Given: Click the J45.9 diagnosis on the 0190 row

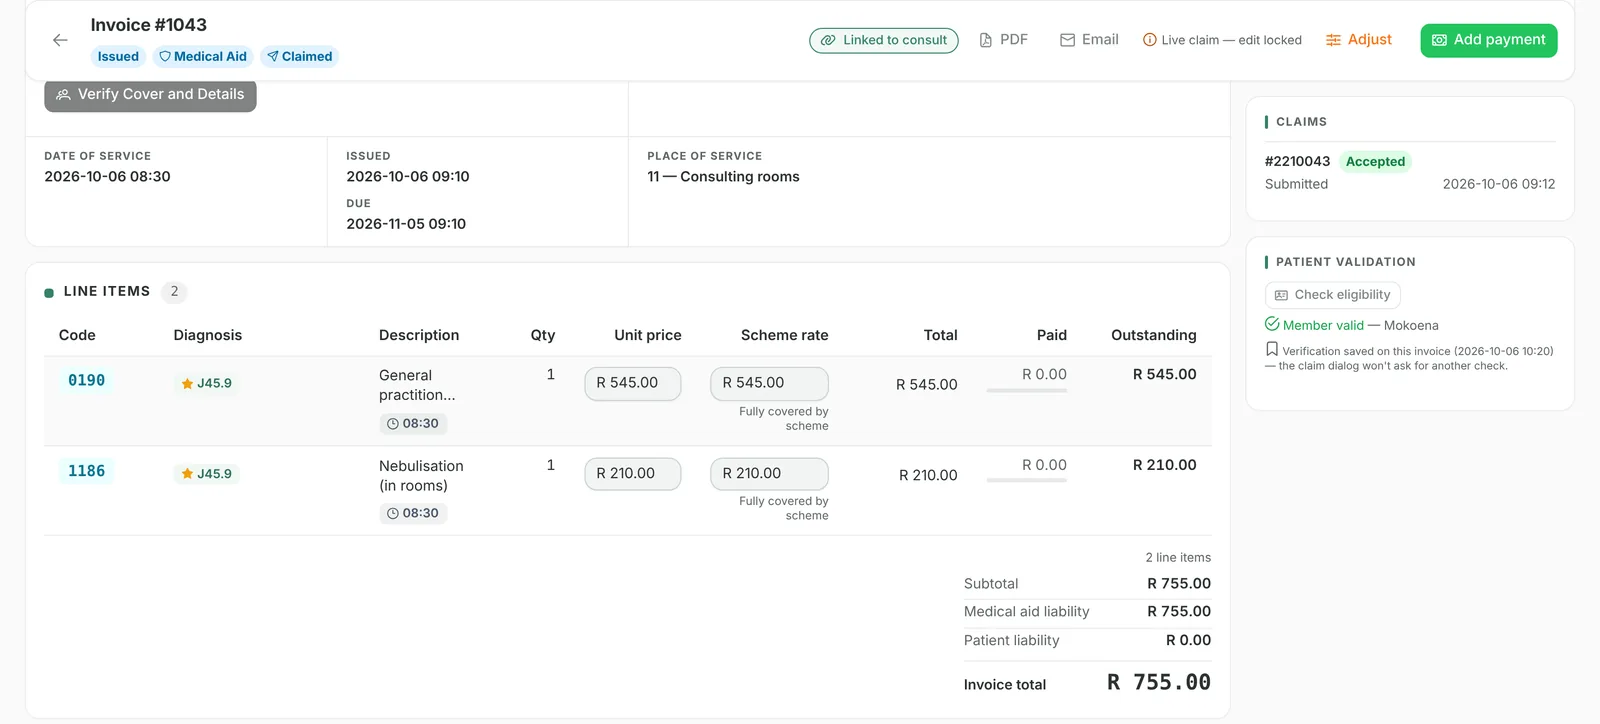Looking at the screenshot, I should click(206, 383).
